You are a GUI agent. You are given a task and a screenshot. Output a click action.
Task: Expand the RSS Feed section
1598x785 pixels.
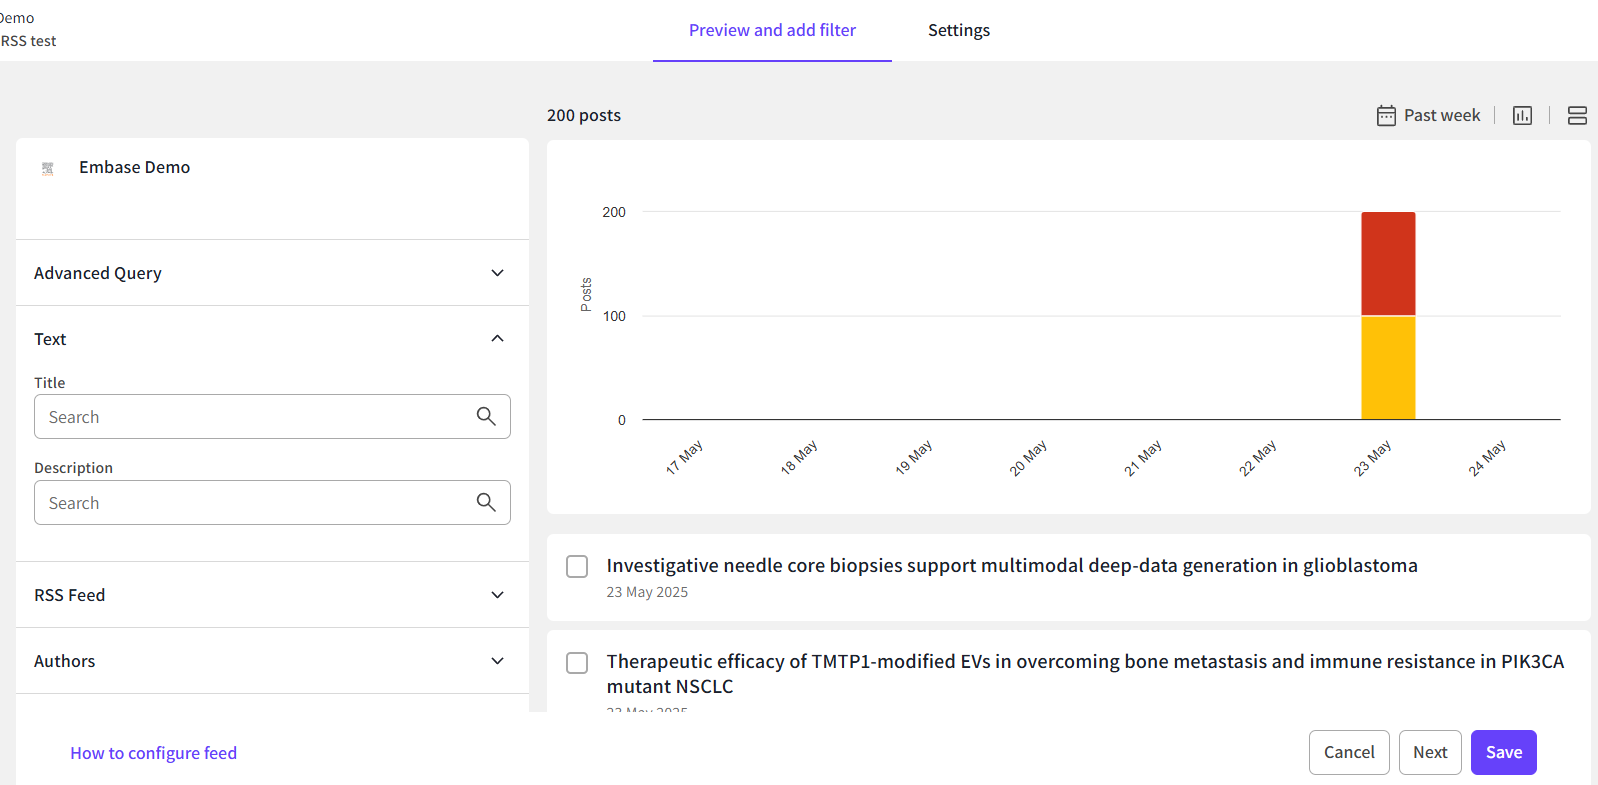pyautogui.click(x=497, y=595)
